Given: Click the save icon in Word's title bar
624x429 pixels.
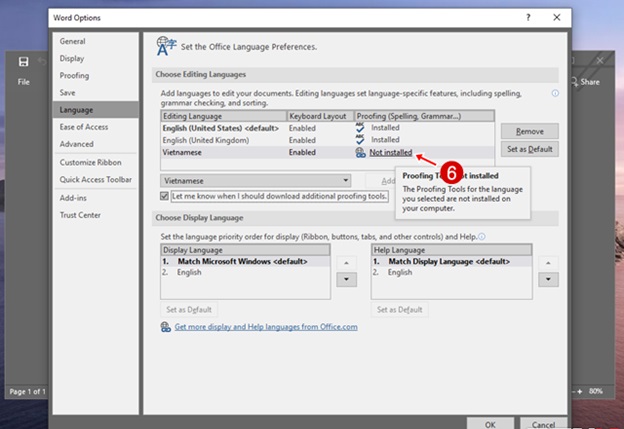Looking at the screenshot, I should coord(23,62).
